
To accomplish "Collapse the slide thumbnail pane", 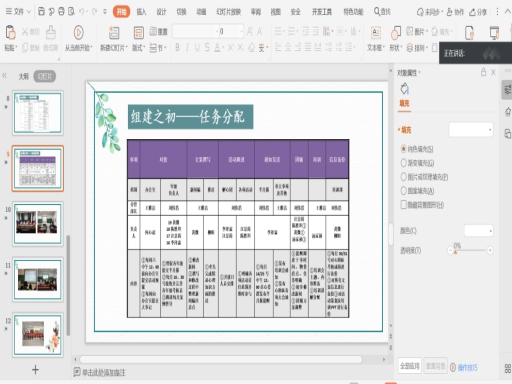I will [5, 76].
